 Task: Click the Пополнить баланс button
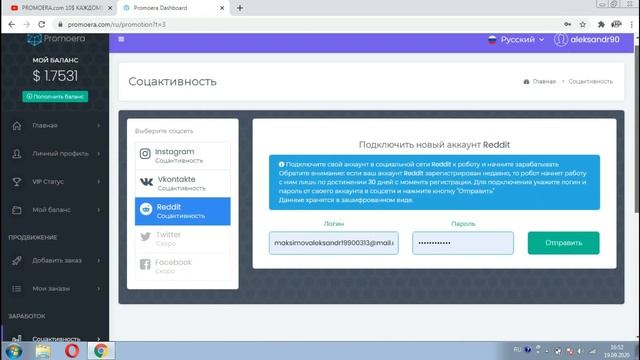[55, 97]
